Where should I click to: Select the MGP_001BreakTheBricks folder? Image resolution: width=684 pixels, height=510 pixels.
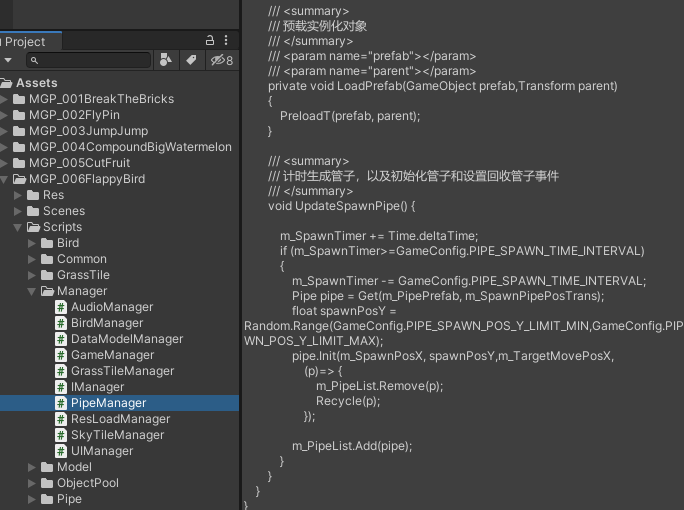click(101, 99)
